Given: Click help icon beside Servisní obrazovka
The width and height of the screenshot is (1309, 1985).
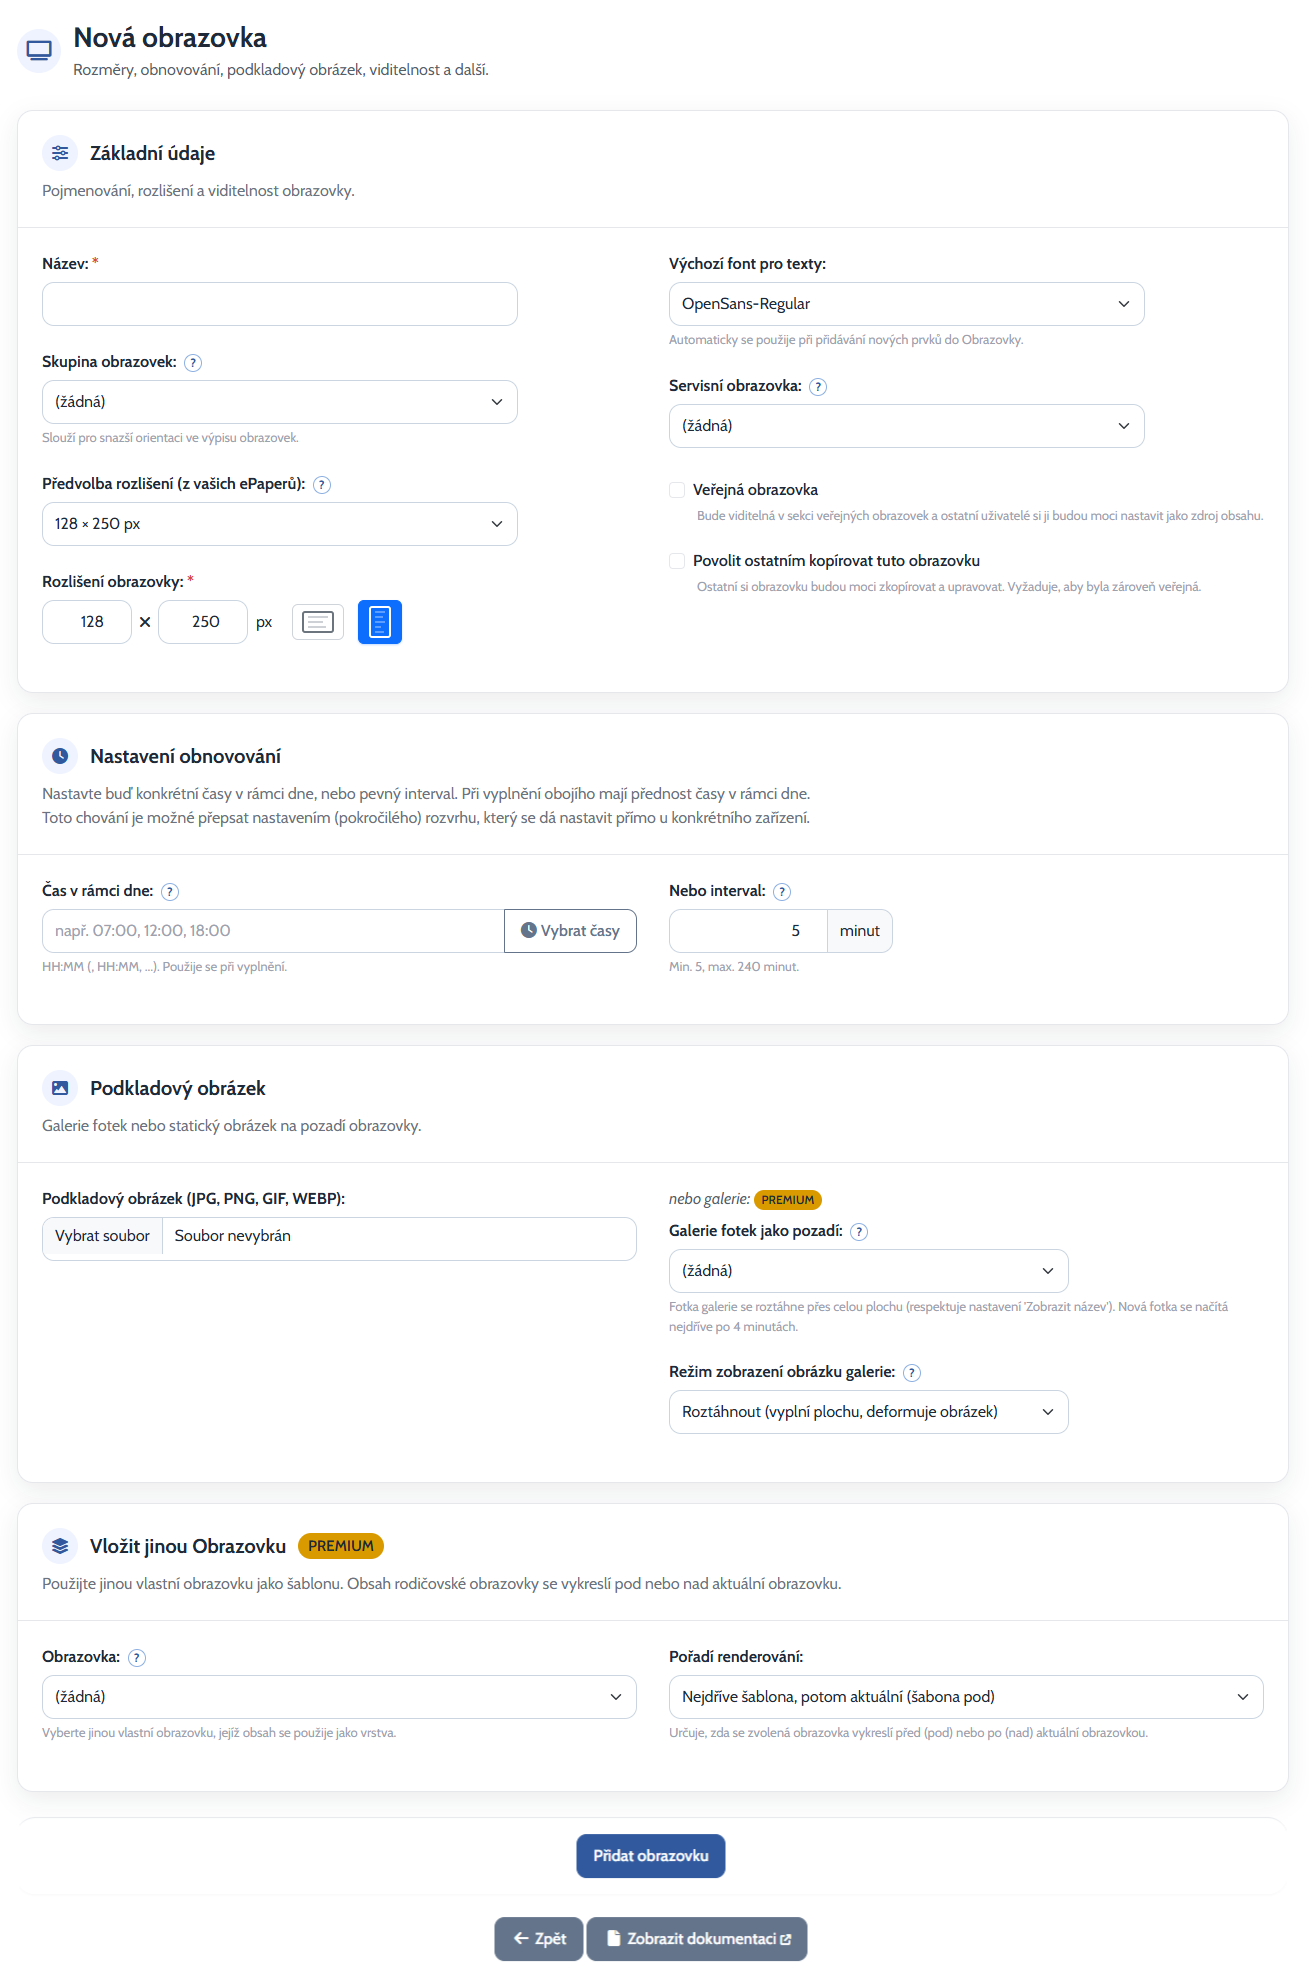Looking at the screenshot, I should coord(818,387).
